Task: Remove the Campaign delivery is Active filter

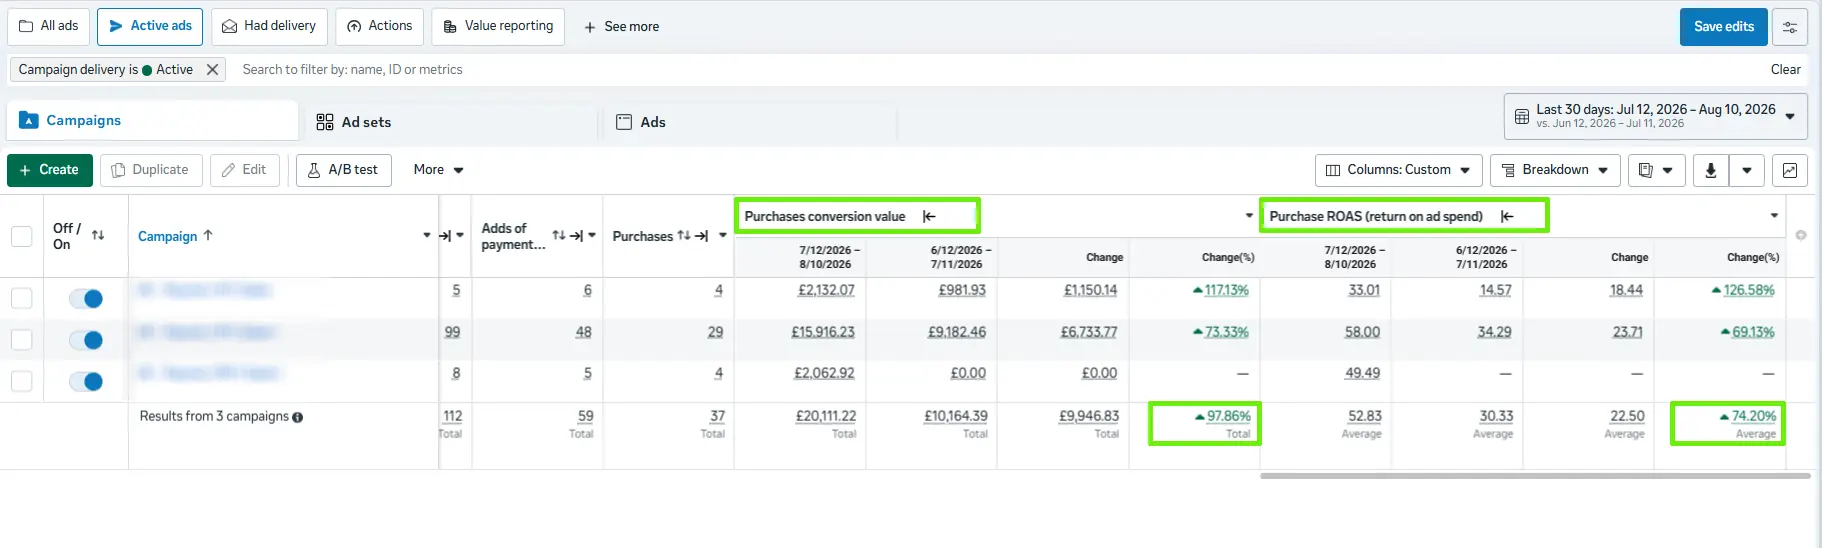Action: click(212, 70)
